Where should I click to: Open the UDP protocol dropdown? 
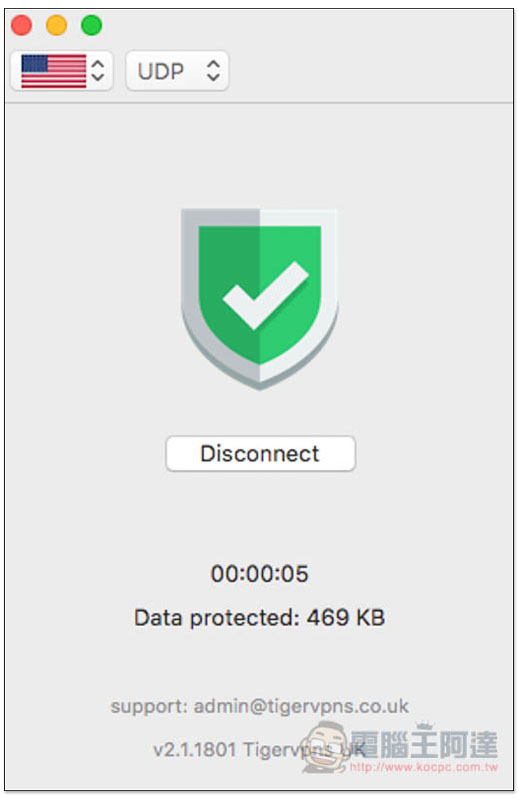pyautogui.click(x=177, y=71)
